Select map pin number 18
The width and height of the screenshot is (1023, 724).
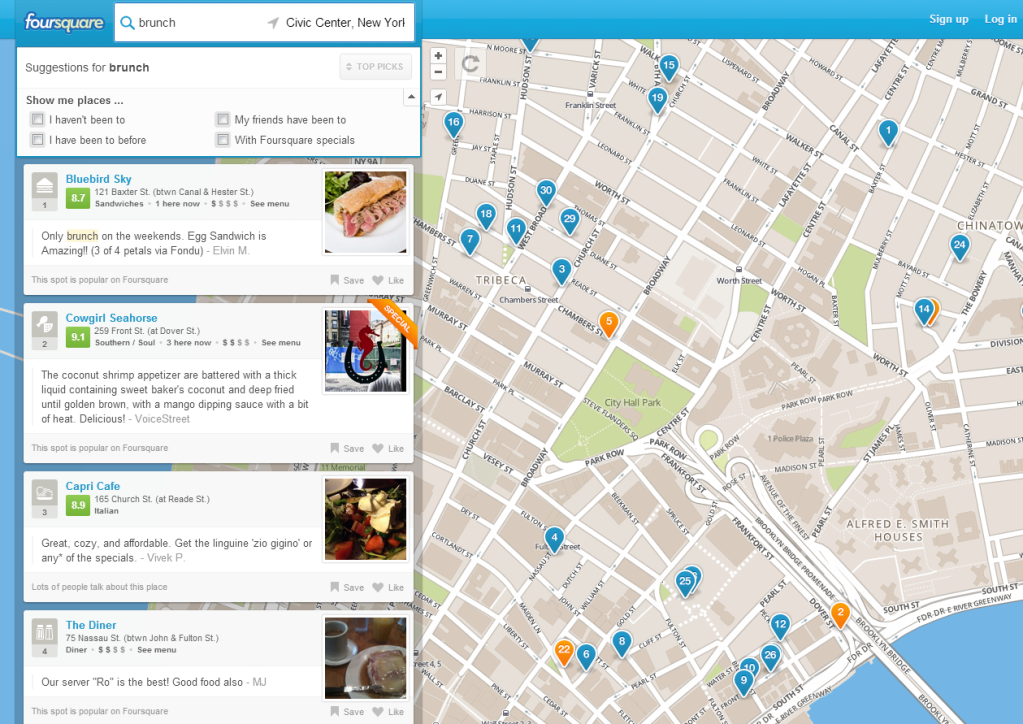[x=486, y=216]
